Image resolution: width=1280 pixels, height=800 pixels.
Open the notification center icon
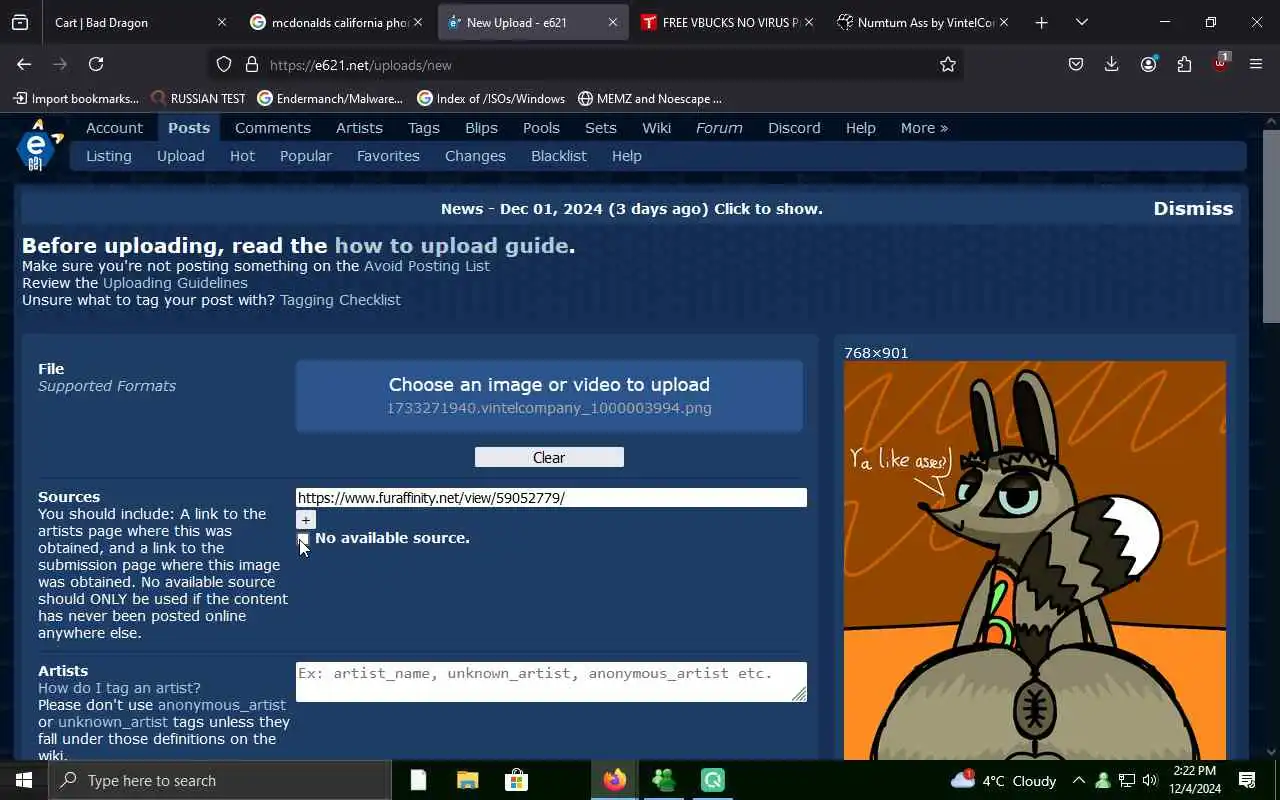coord(1247,780)
